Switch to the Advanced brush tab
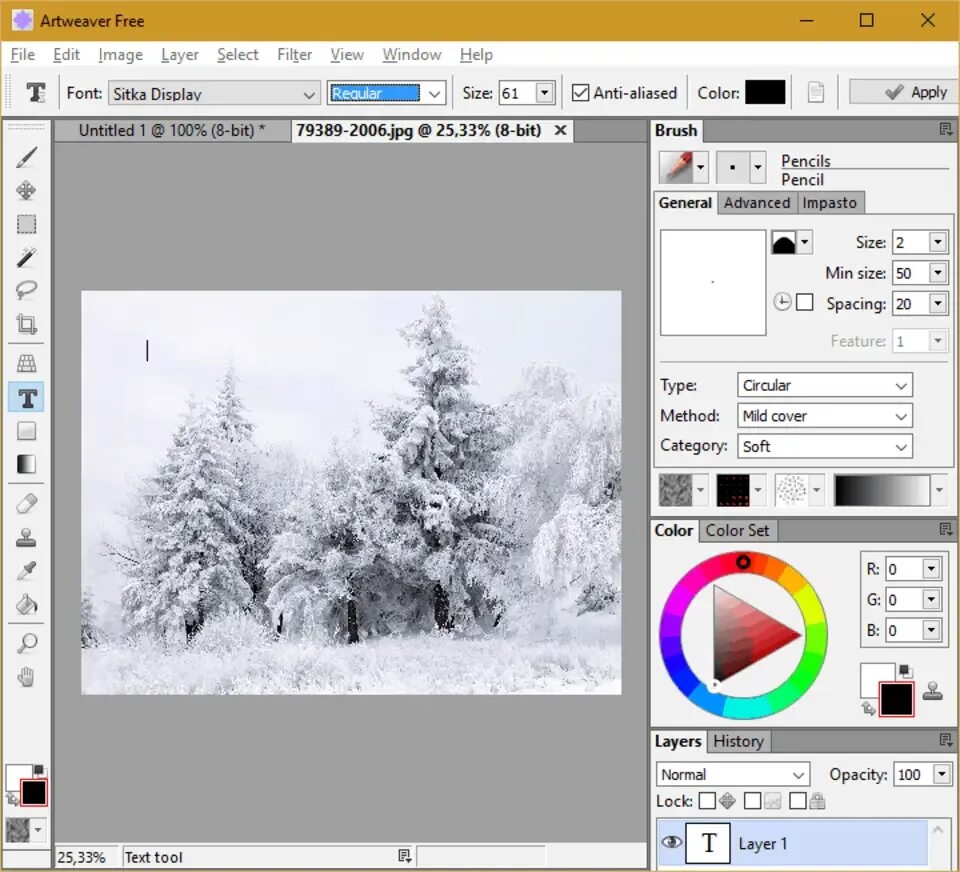Image resolution: width=960 pixels, height=872 pixels. (757, 203)
